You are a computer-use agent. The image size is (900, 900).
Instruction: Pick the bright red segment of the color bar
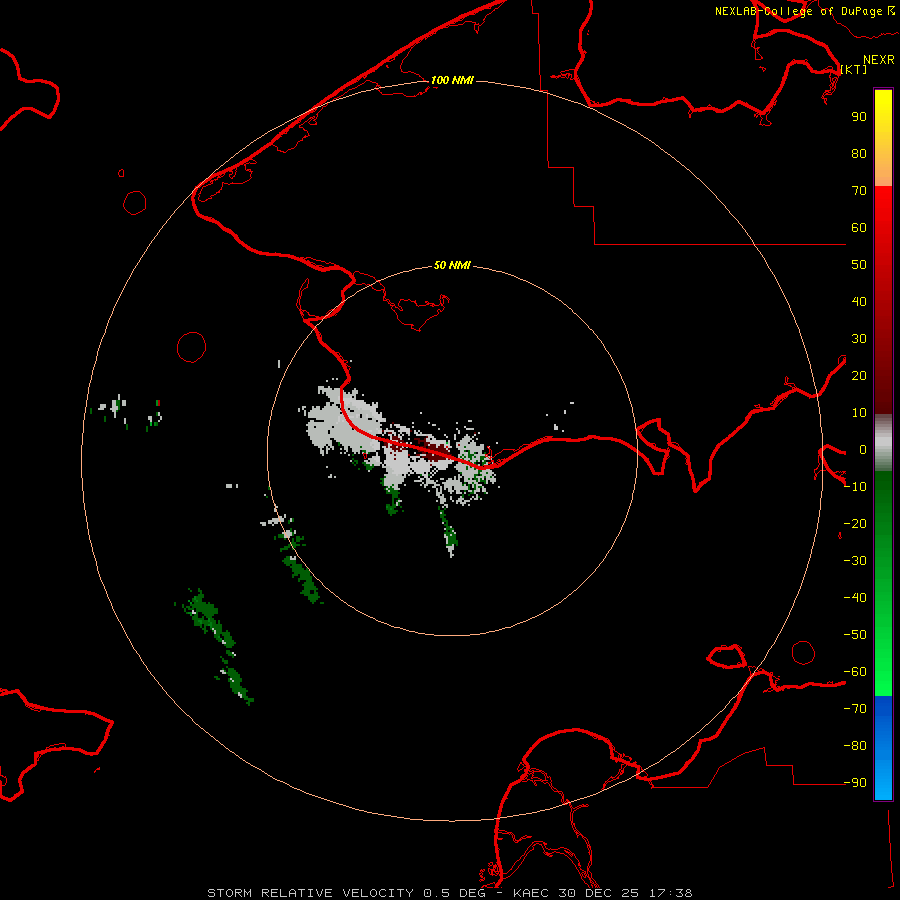click(883, 212)
